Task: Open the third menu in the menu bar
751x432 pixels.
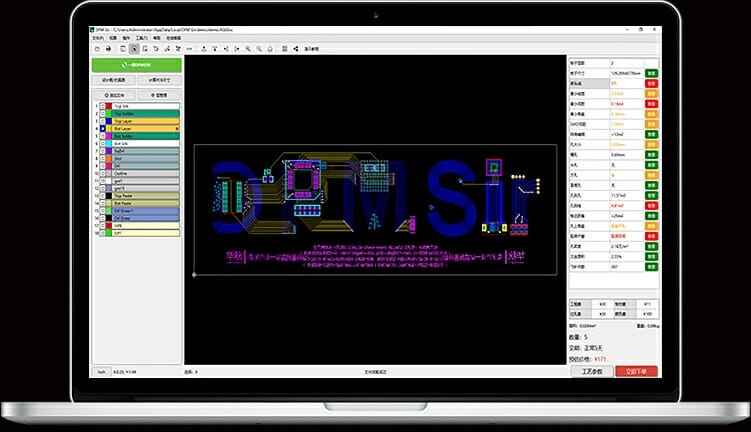Action: pyautogui.click(x=126, y=38)
